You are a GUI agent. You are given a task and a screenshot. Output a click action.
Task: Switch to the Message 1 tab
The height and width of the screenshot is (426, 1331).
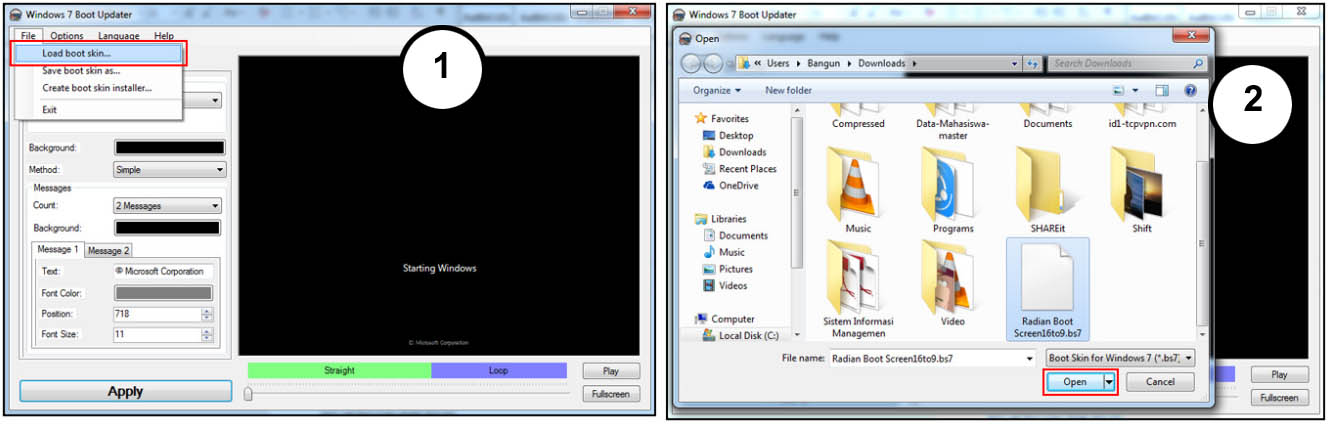click(57, 249)
